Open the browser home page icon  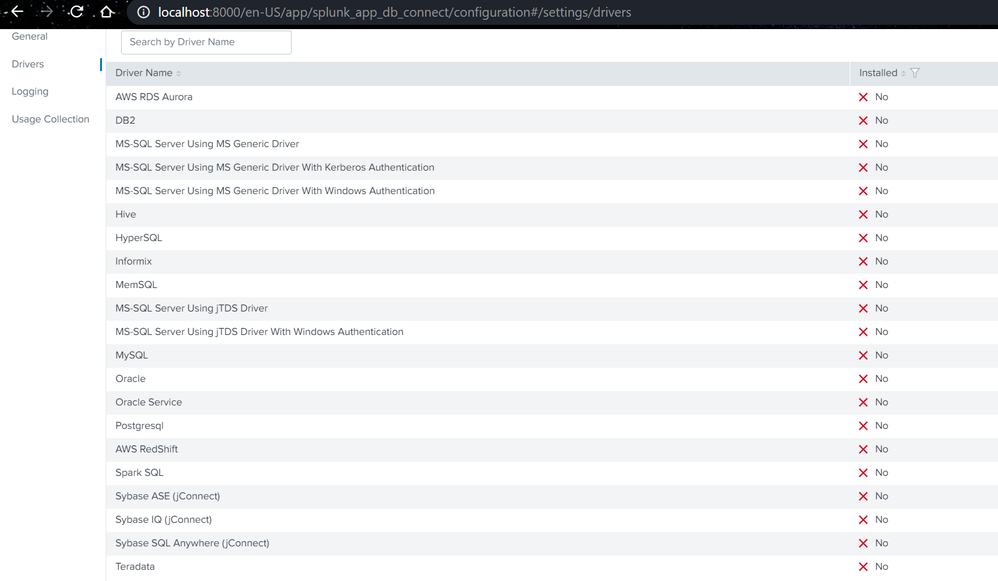coord(107,11)
